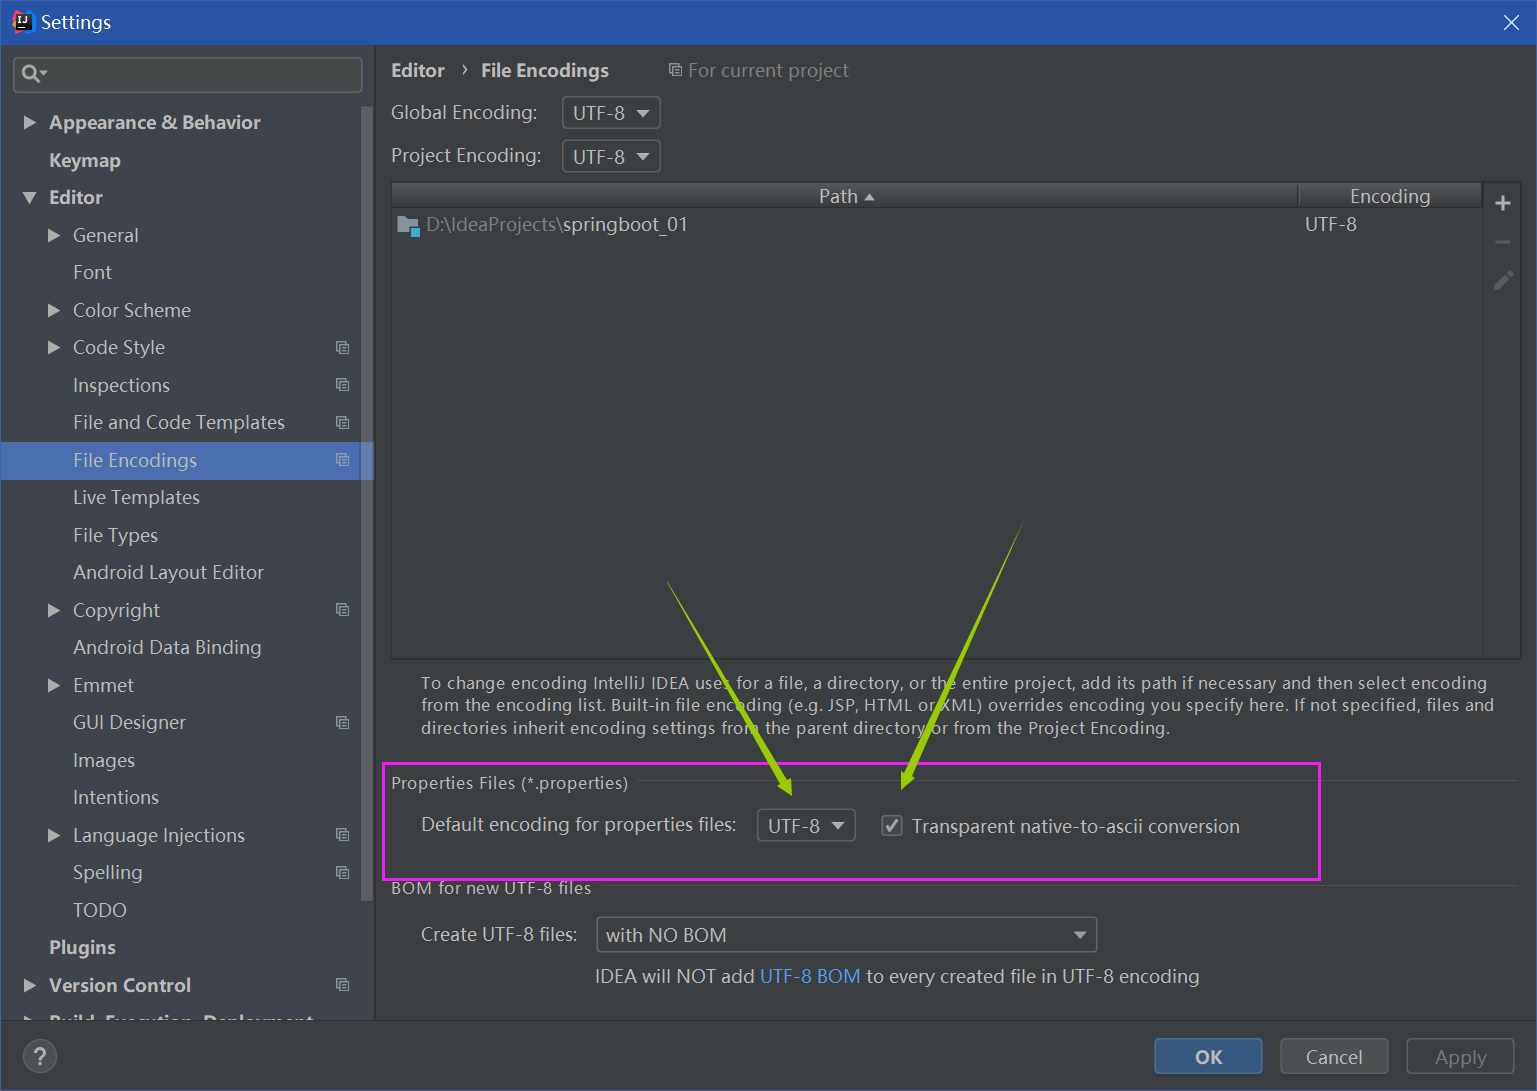Image resolution: width=1537 pixels, height=1091 pixels.
Task: Select Keymap in settings tree
Action: click(x=85, y=160)
